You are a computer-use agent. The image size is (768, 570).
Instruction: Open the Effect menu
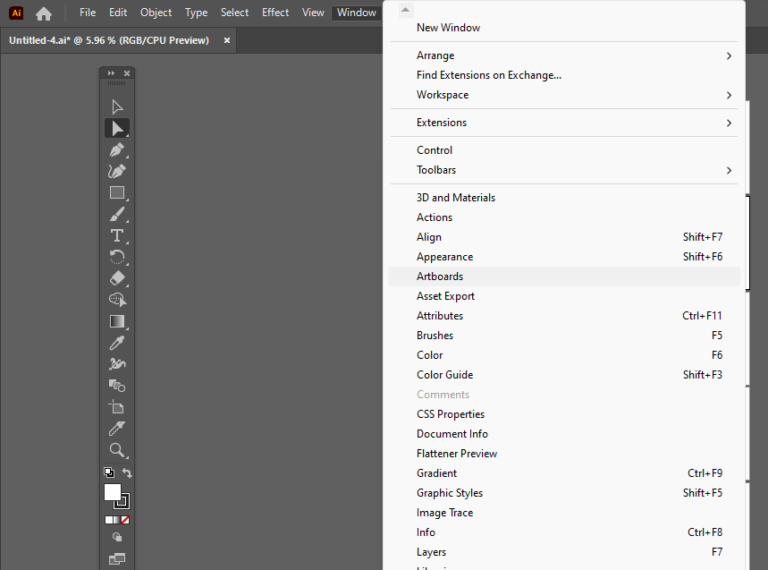275,13
